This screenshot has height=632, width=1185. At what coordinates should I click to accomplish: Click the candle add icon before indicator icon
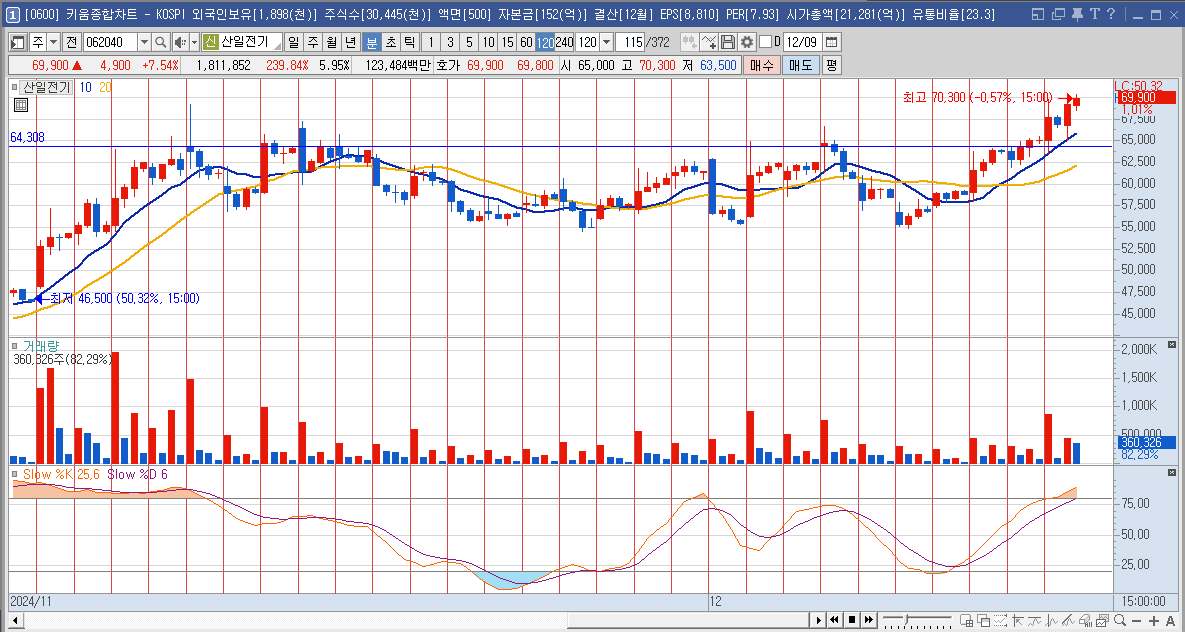(690, 42)
